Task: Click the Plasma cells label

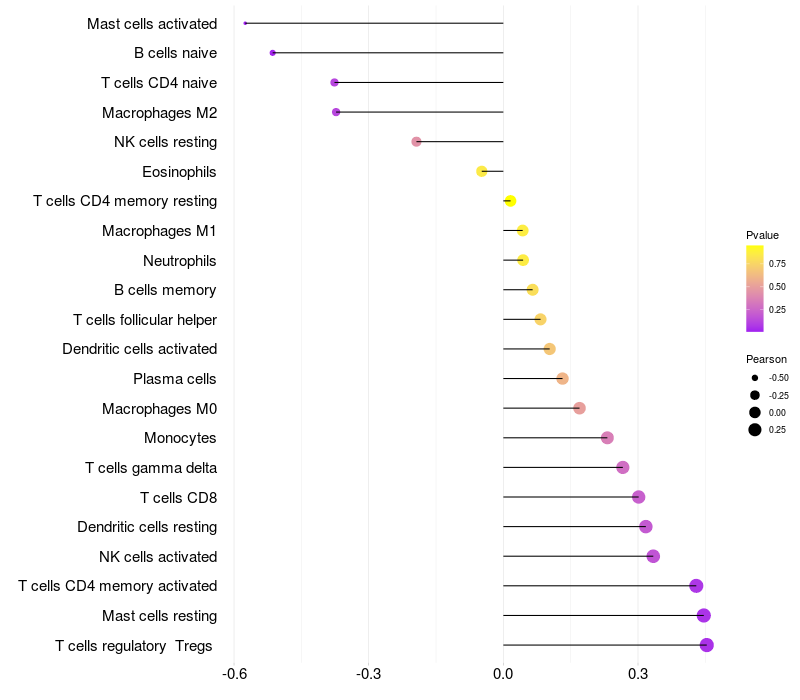Action: [174, 379]
